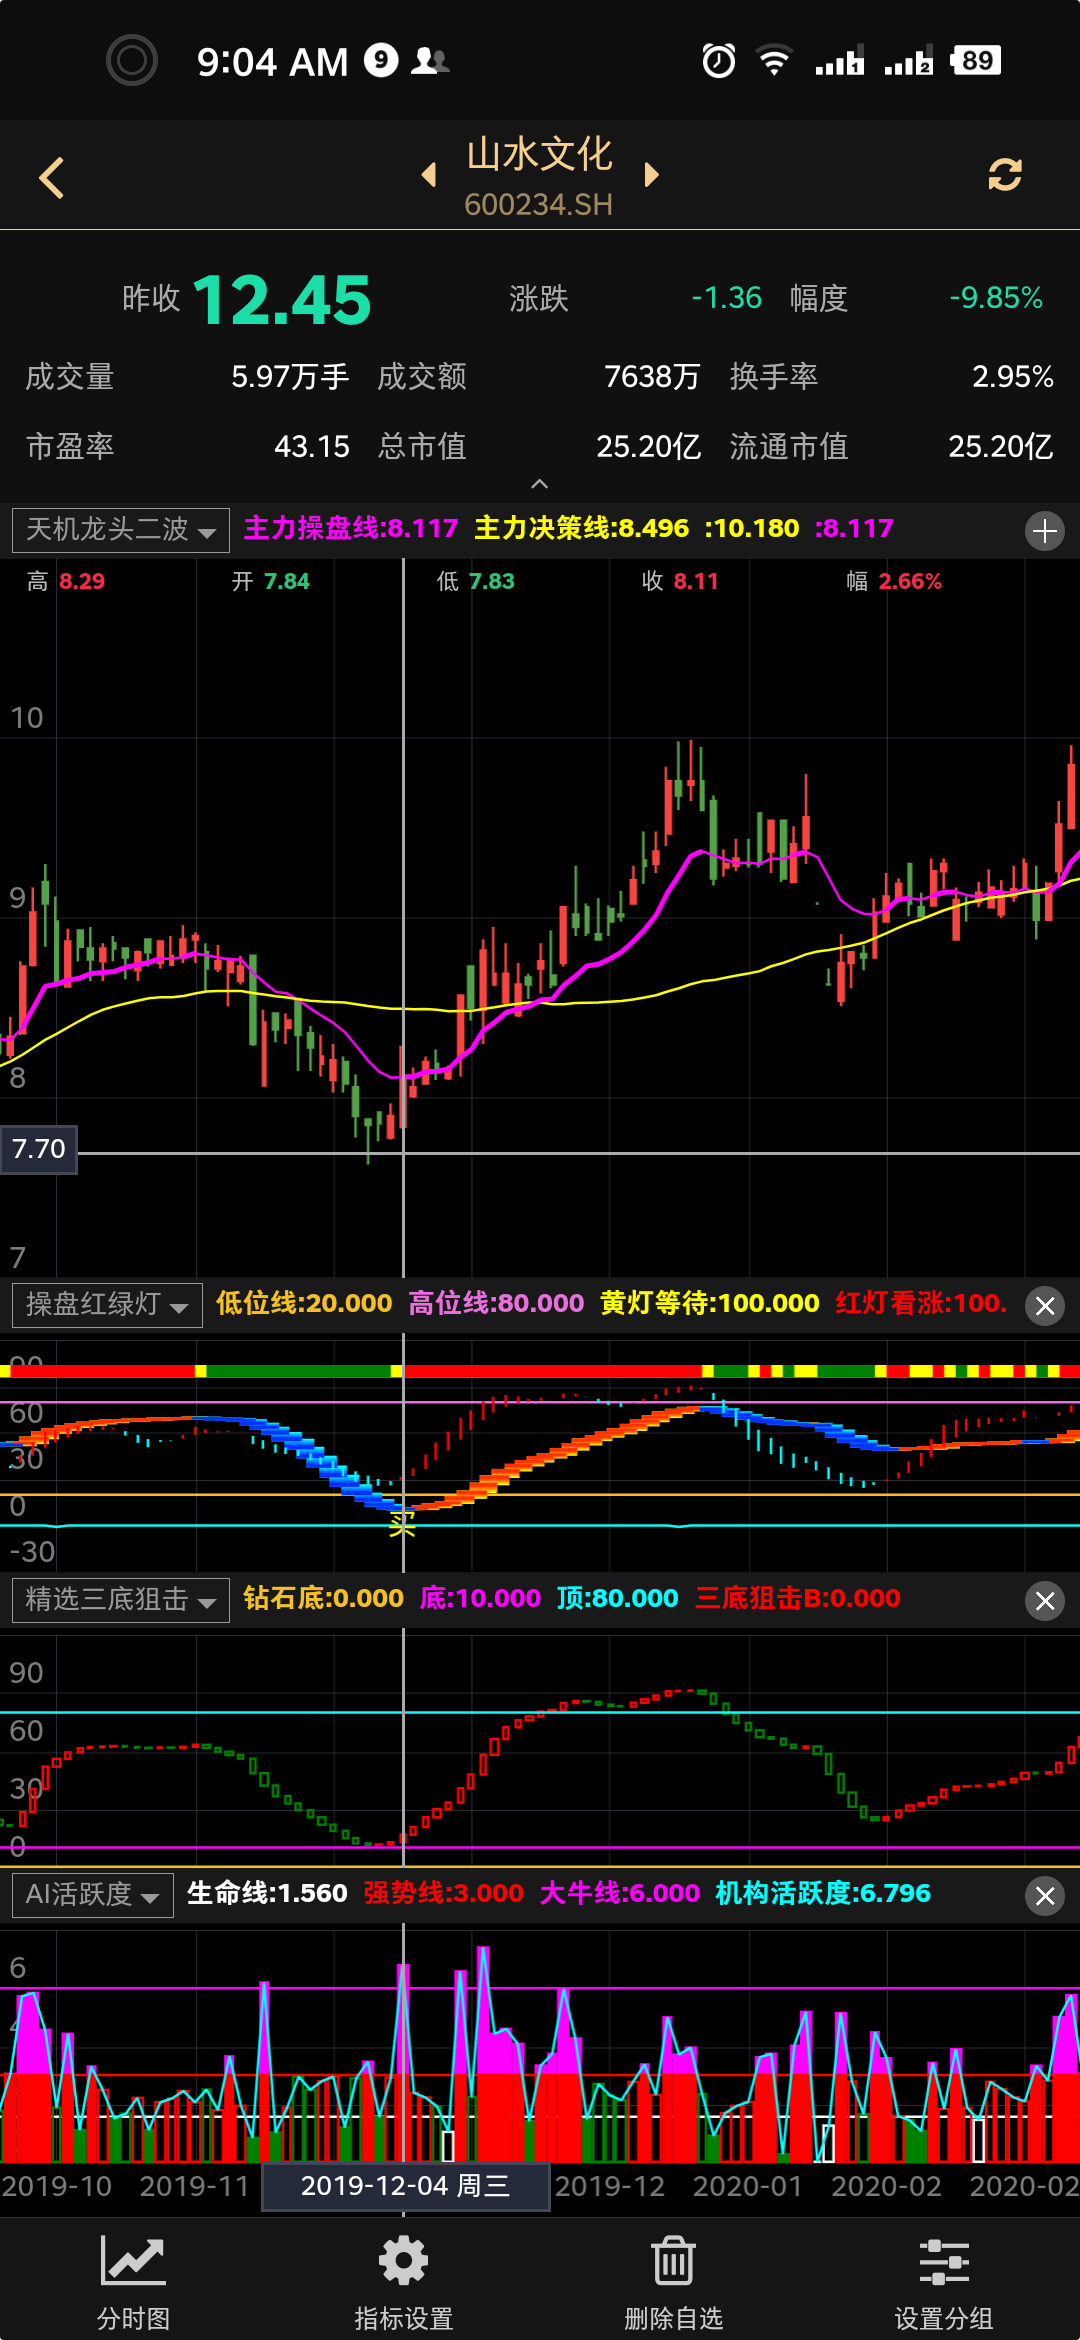The width and height of the screenshot is (1080, 2340).
Task: Close the 操盘红绿灯 indicator panel
Action: pos(1045,1306)
